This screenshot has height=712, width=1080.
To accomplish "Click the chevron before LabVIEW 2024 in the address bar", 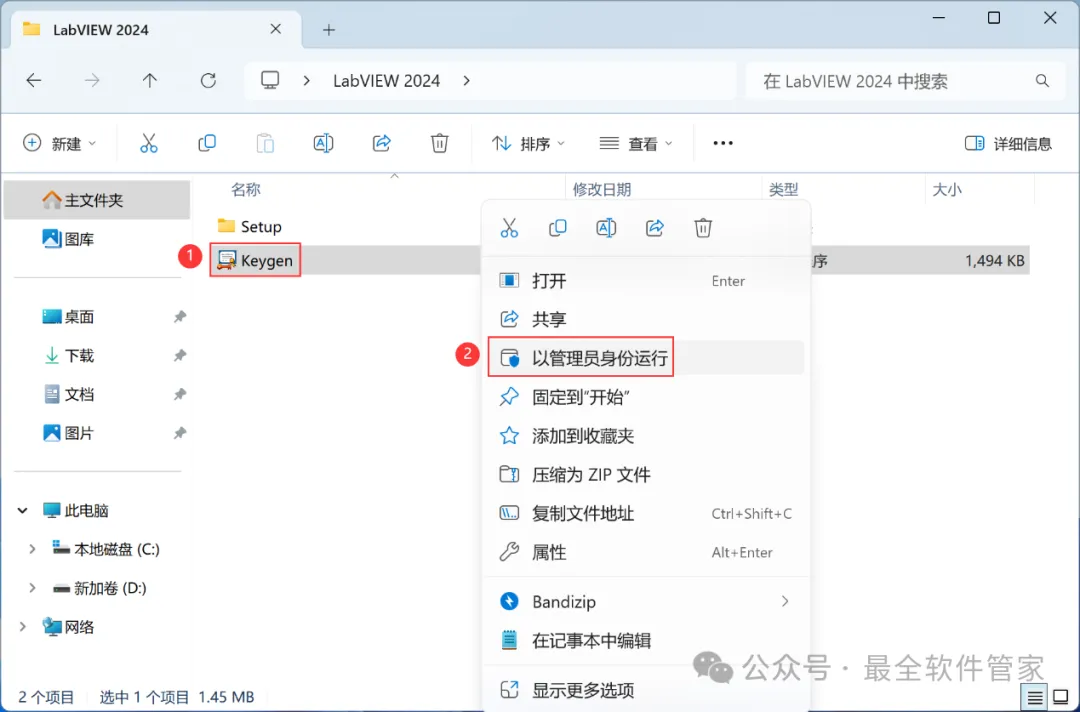I will click(307, 81).
